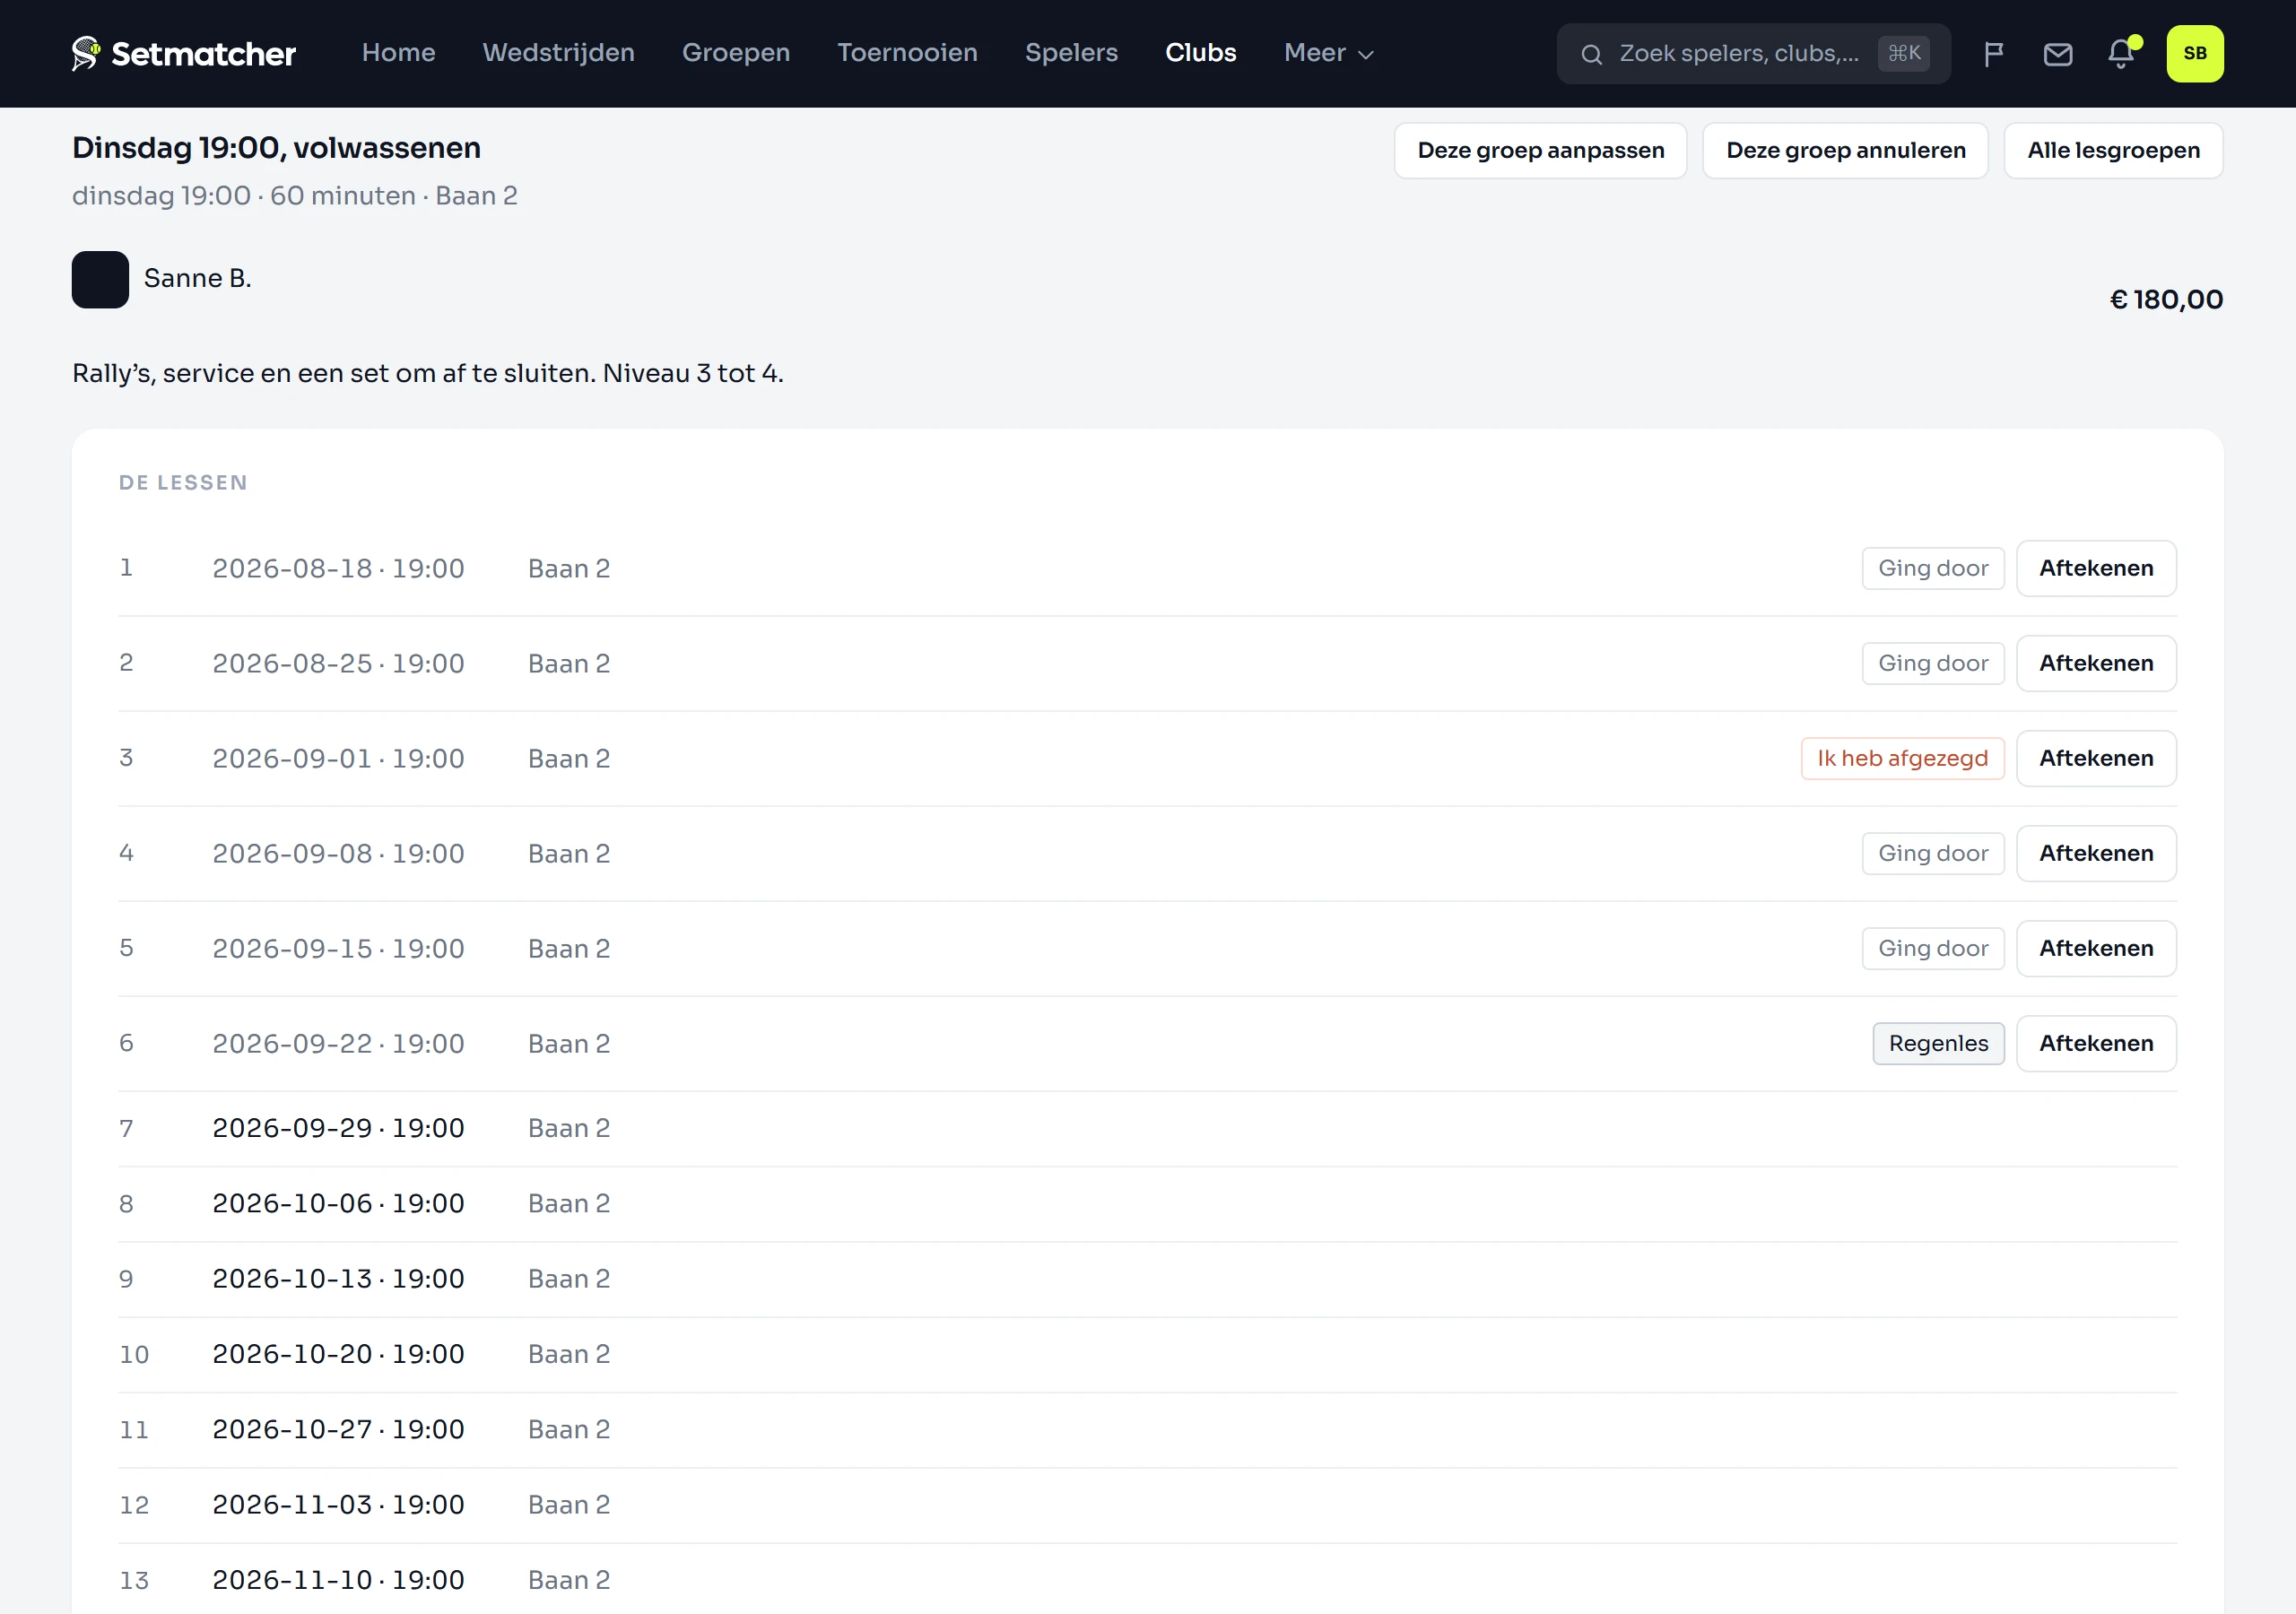Select lesson date 2026-10-27 · 19:00
Image resolution: width=2296 pixels, height=1614 pixels.
[x=338, y=1429]
